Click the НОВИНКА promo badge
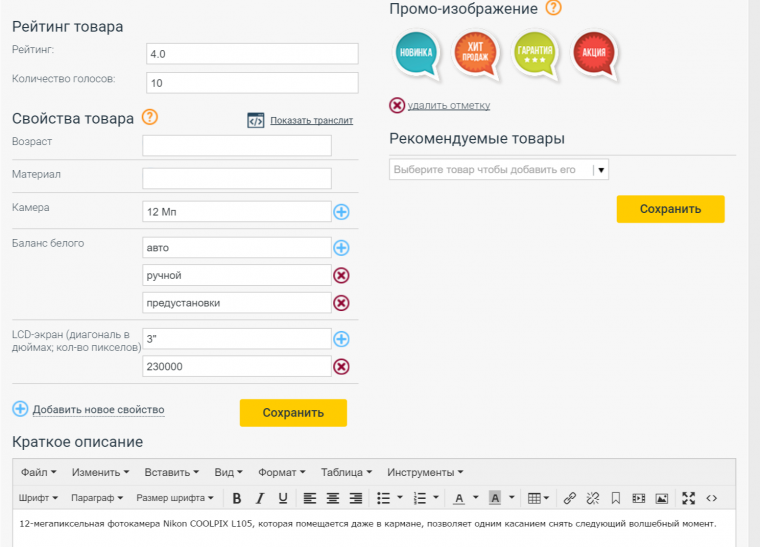The width and height of the screenshot is (760, 547). point(417,54)
